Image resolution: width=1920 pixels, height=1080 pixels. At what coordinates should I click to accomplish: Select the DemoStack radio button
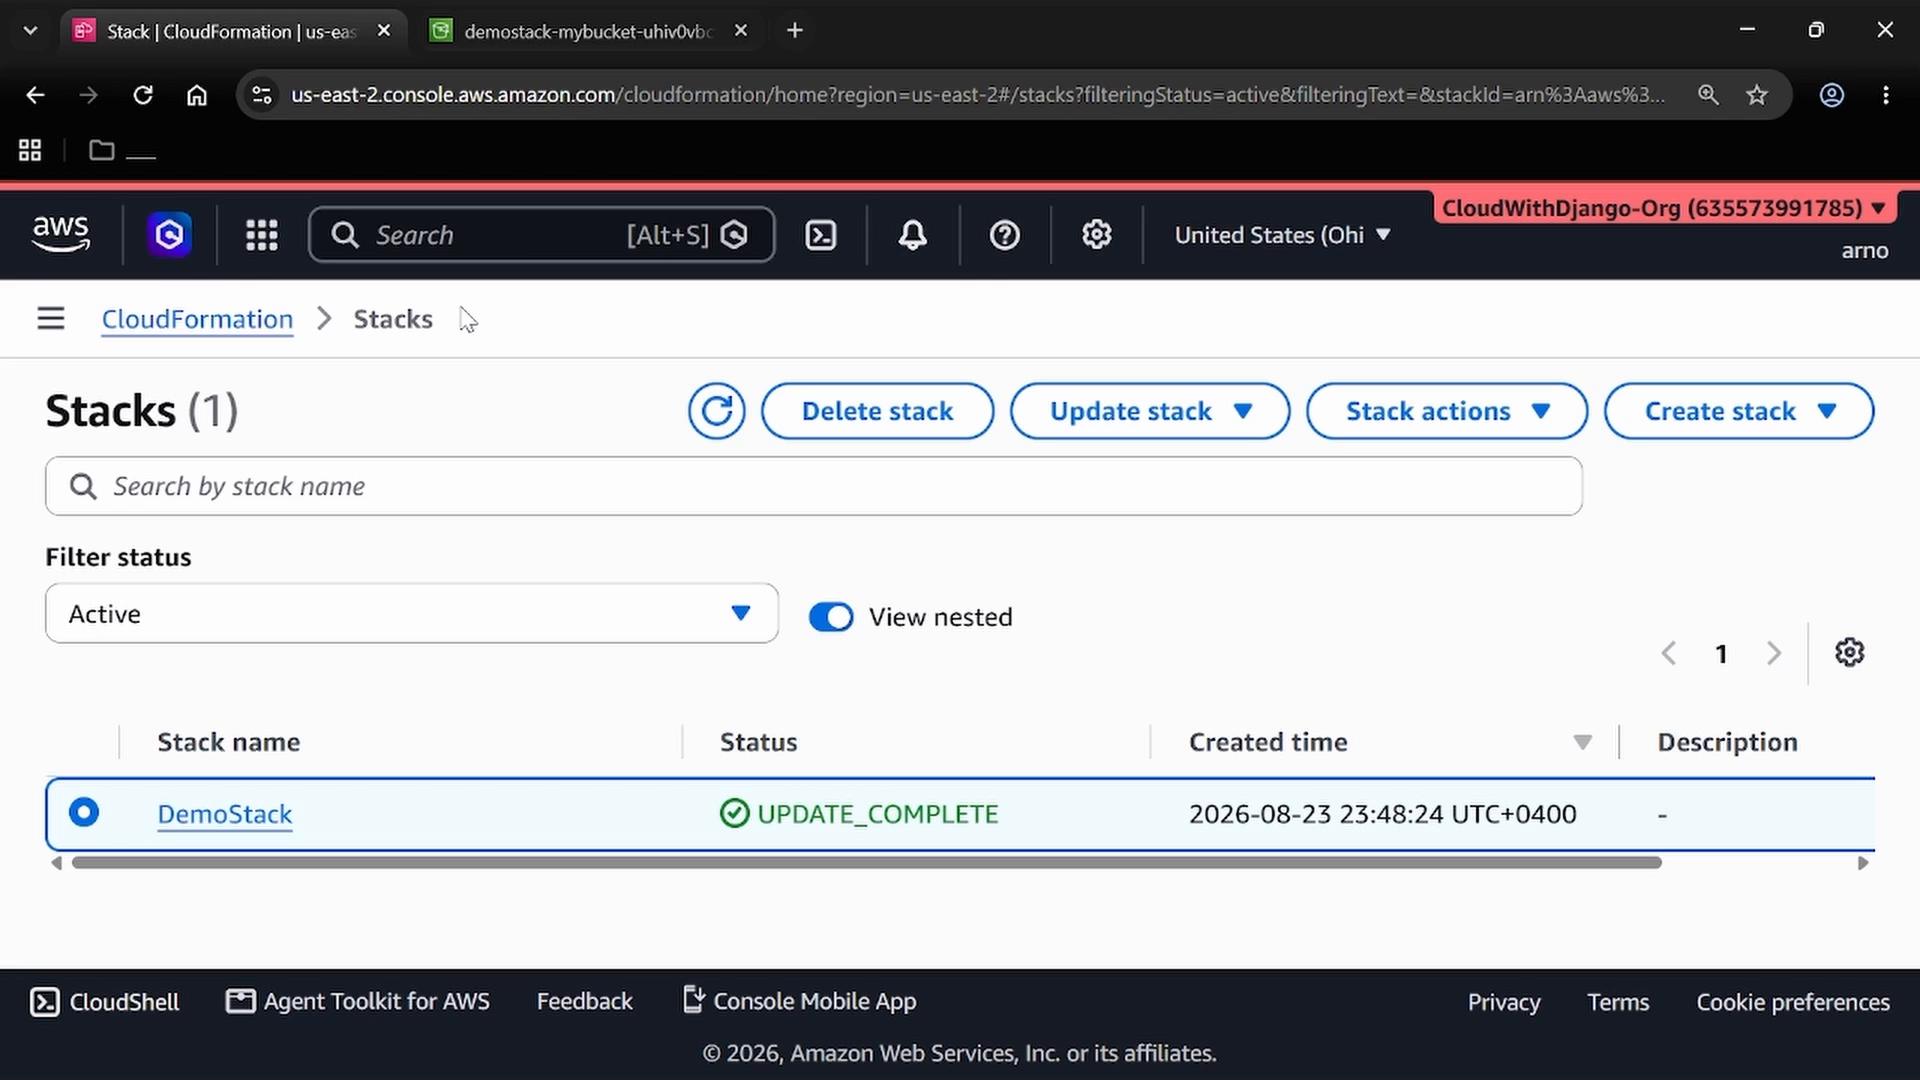pos(84,812)
